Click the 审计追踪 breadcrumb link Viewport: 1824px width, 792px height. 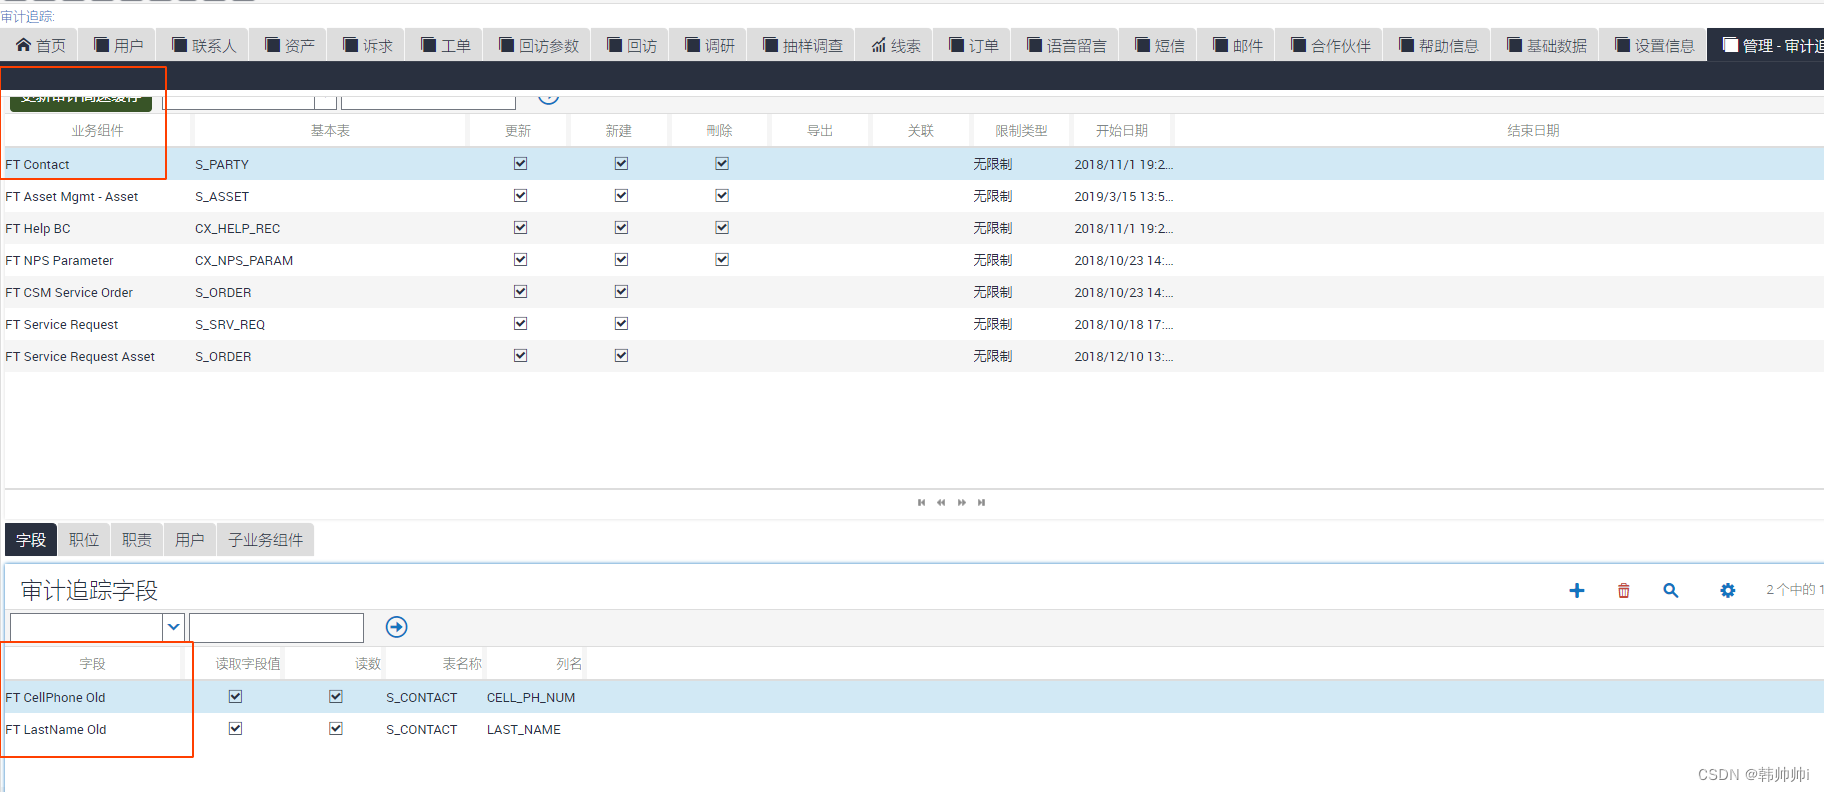27,16
